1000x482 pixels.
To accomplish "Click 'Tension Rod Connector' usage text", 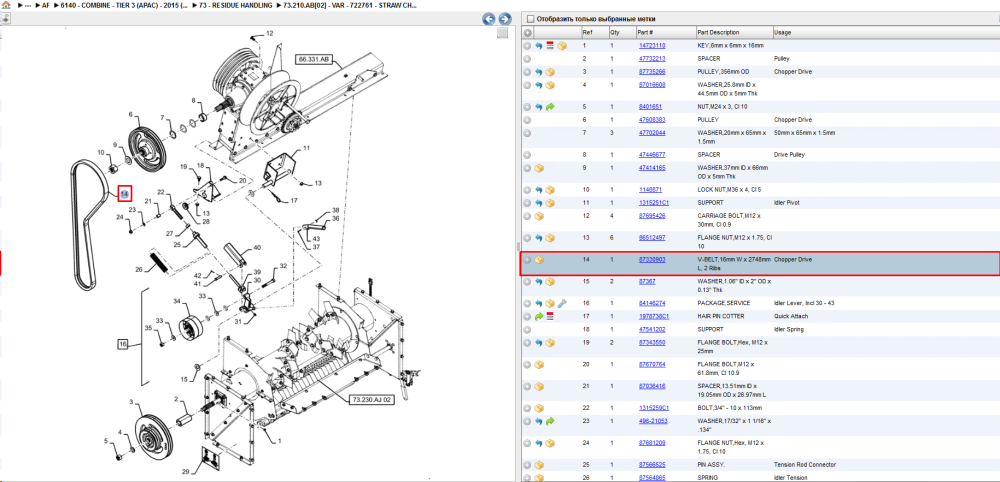I will (x=804, y=465).
